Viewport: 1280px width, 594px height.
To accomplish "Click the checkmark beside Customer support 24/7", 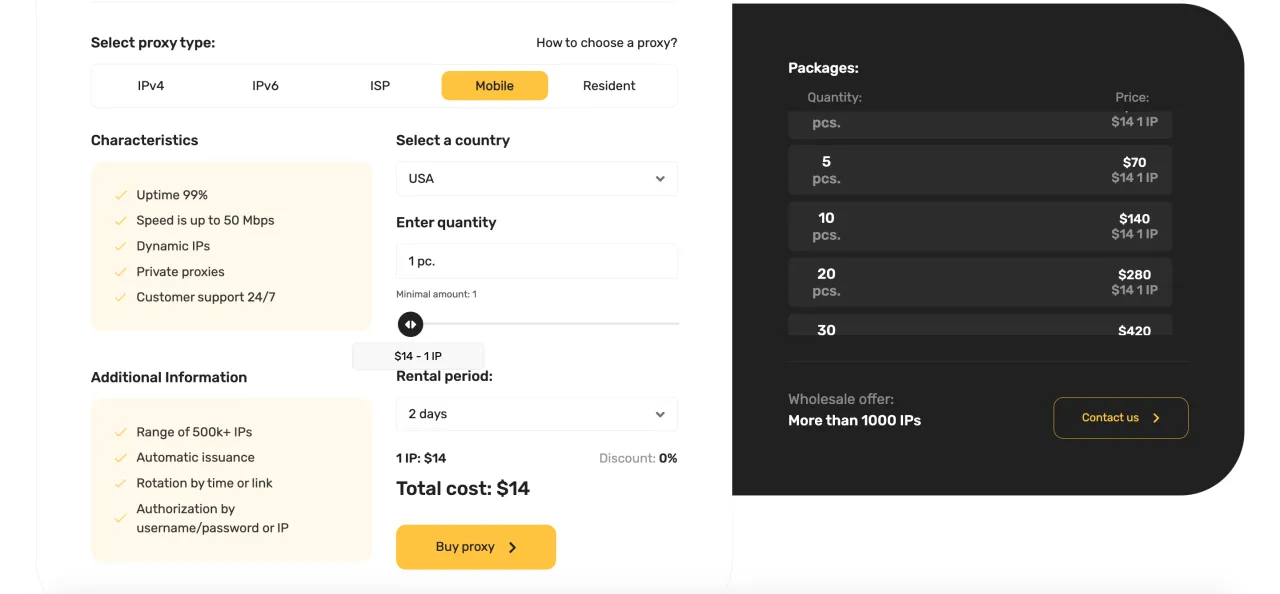I will point(121,297).
